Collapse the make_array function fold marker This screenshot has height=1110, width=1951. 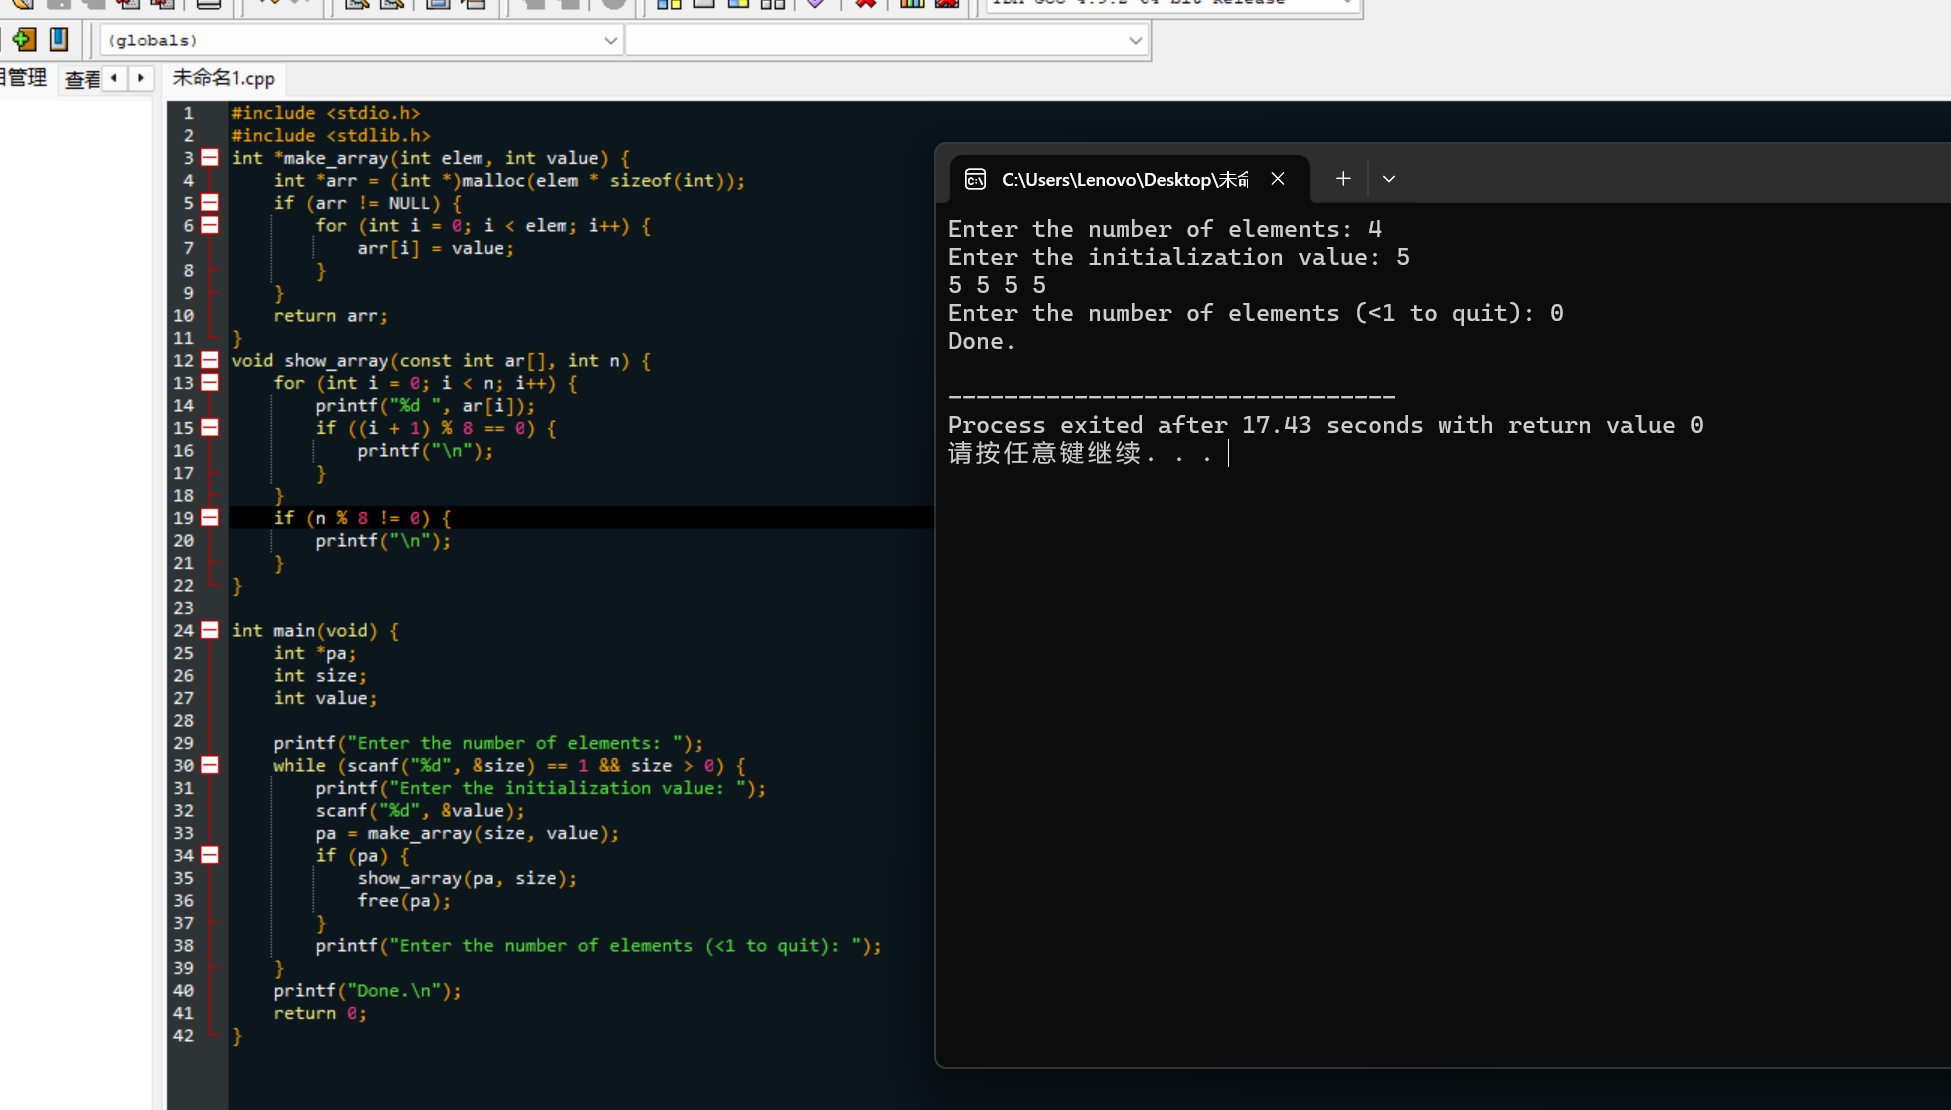click(210, 158)
